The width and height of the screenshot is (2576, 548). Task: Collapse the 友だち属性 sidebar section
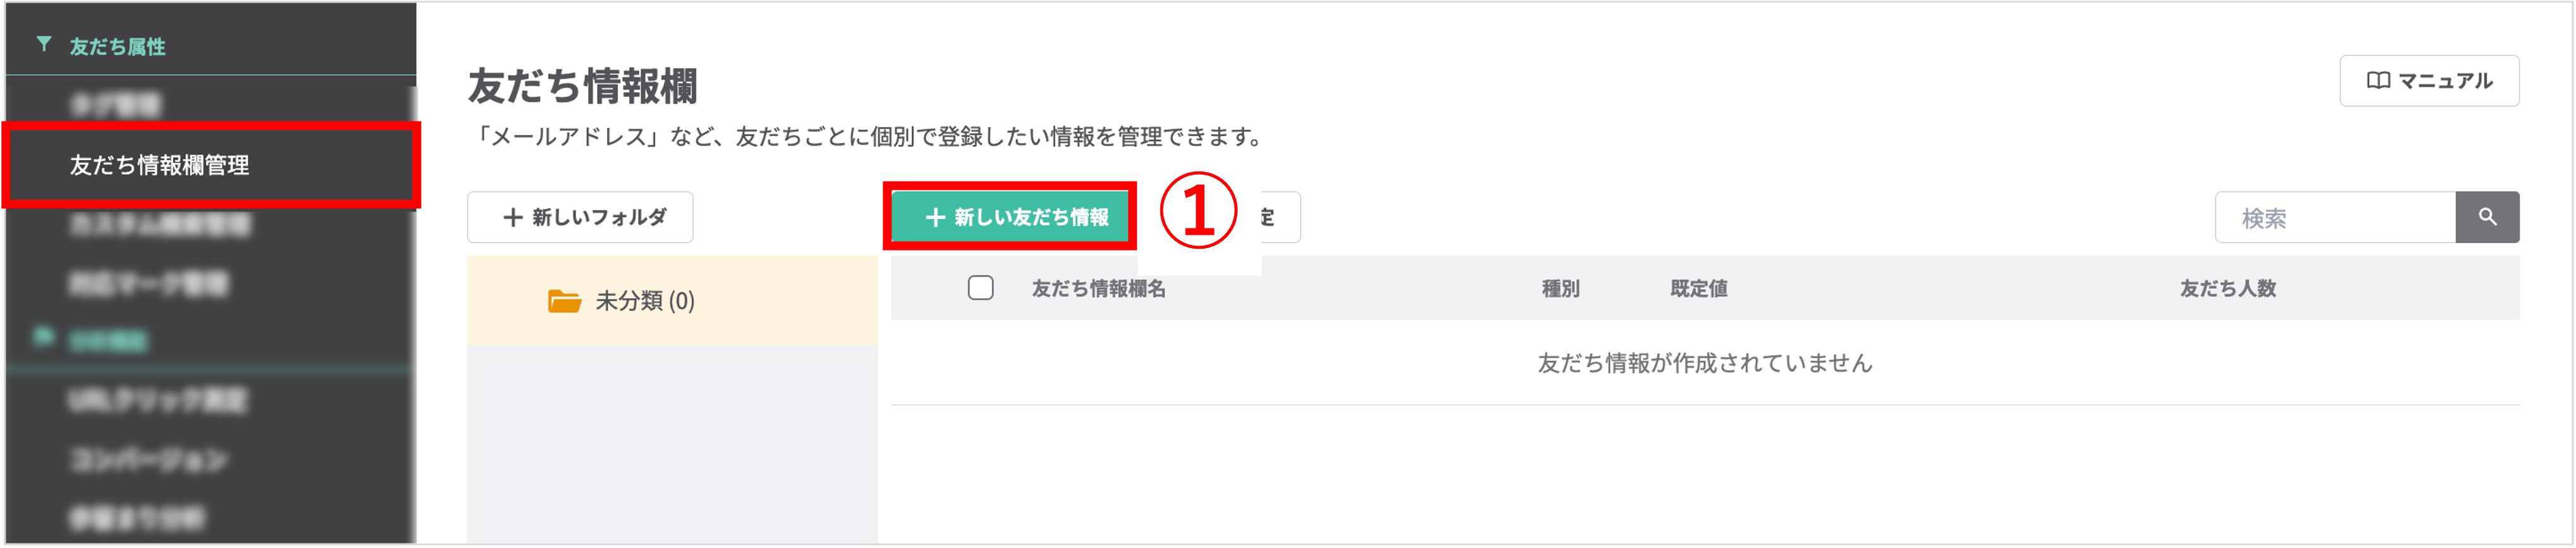117,46
